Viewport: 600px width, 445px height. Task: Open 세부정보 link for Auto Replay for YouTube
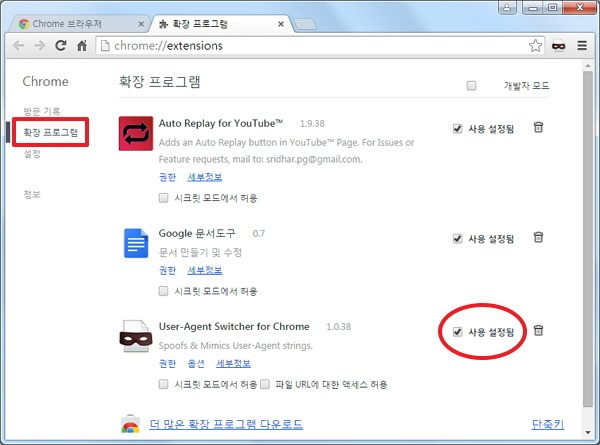pyautogui.click(x=204, y=177)
